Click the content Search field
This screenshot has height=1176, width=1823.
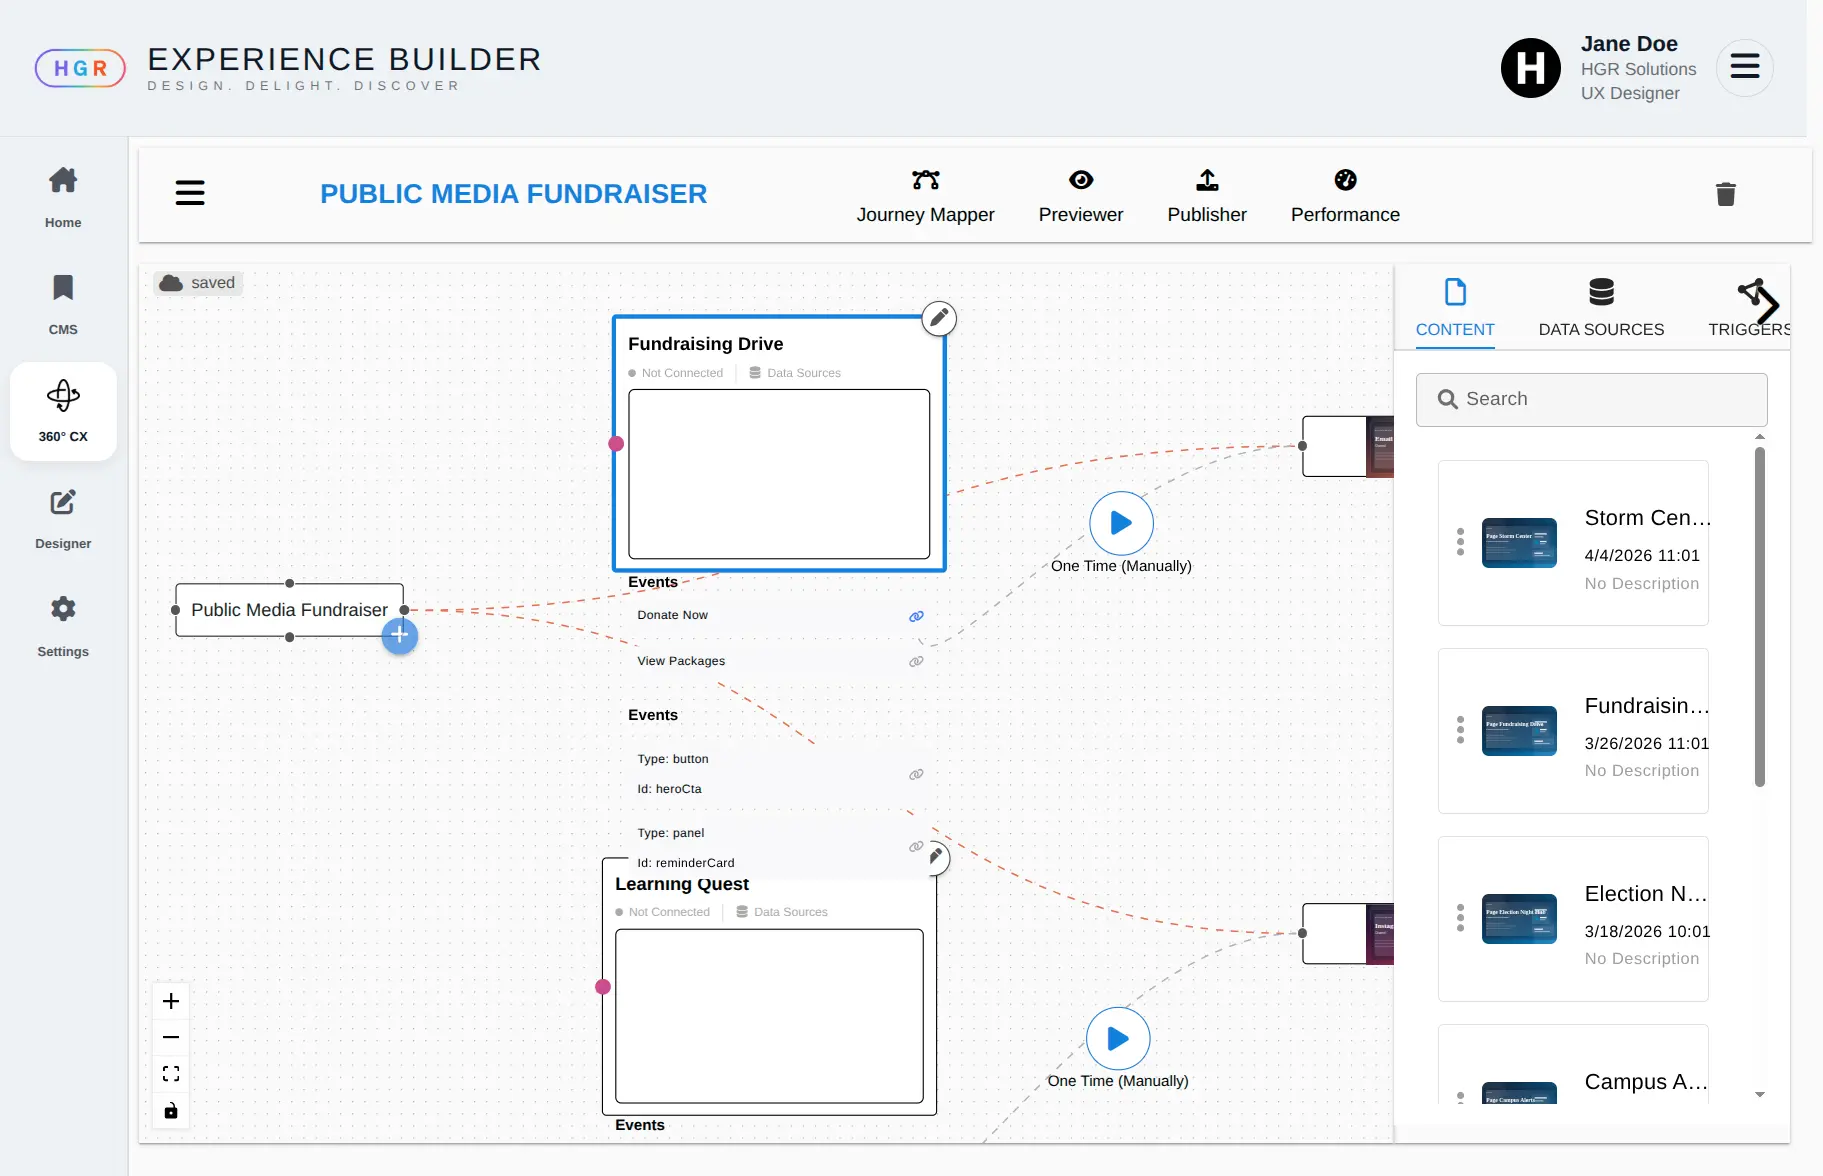1591,399
